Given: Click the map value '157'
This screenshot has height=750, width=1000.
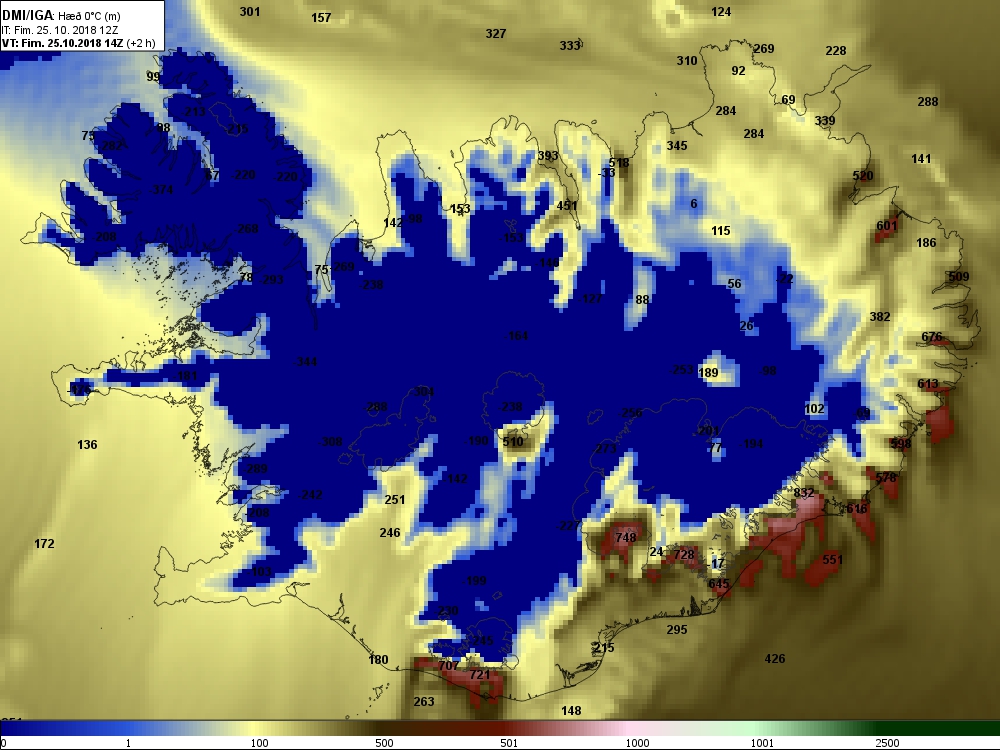Looking at the screenshot, I should point(321,17).
